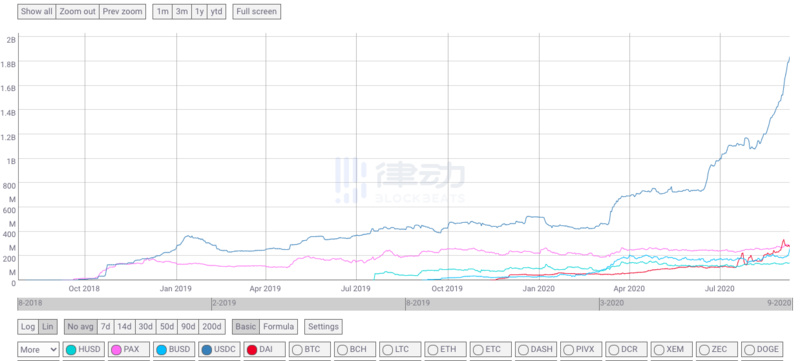Enable the PIVX series

[x=581, y=350]
